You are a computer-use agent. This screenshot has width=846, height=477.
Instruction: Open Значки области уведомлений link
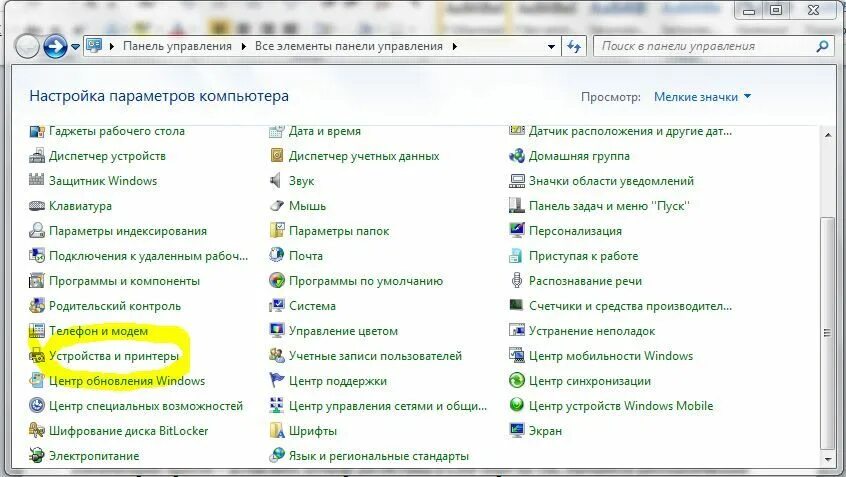tap(611, 181)
